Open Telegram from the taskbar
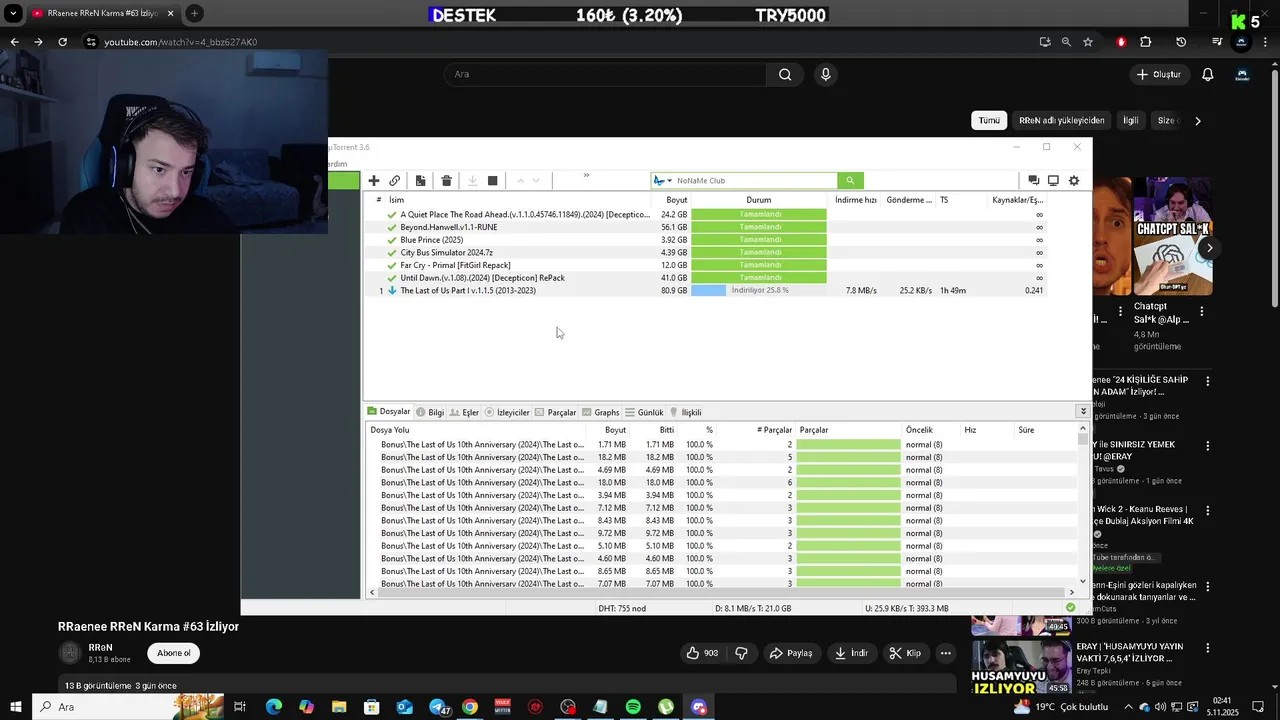The width and height of the screenshot is (1280, 720). [x=438, y=707]
